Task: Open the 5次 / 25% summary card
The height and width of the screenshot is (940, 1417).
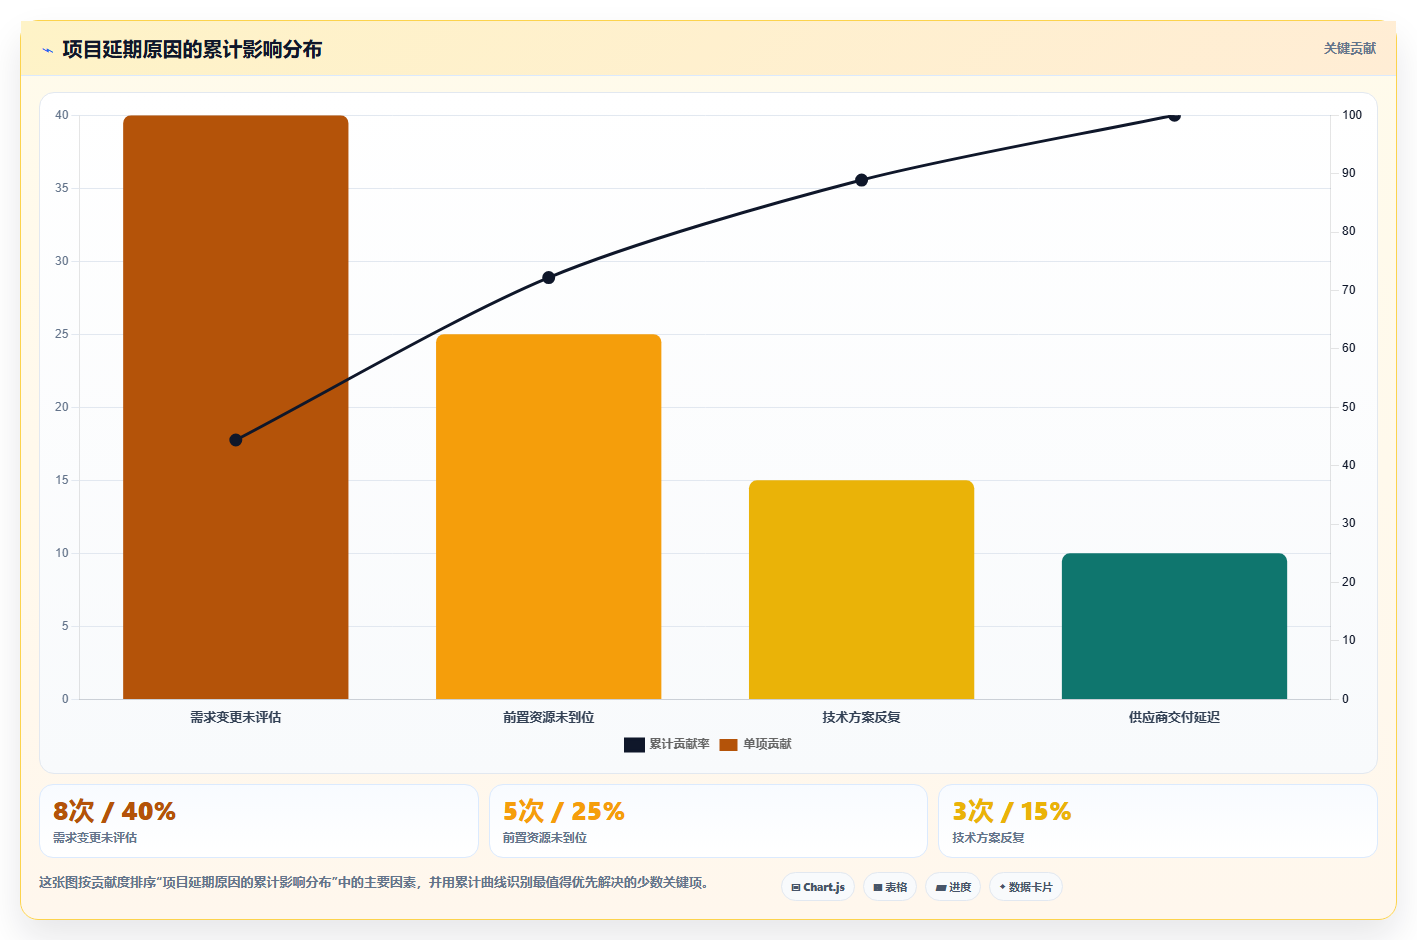Action: click(x=708, y=821)
